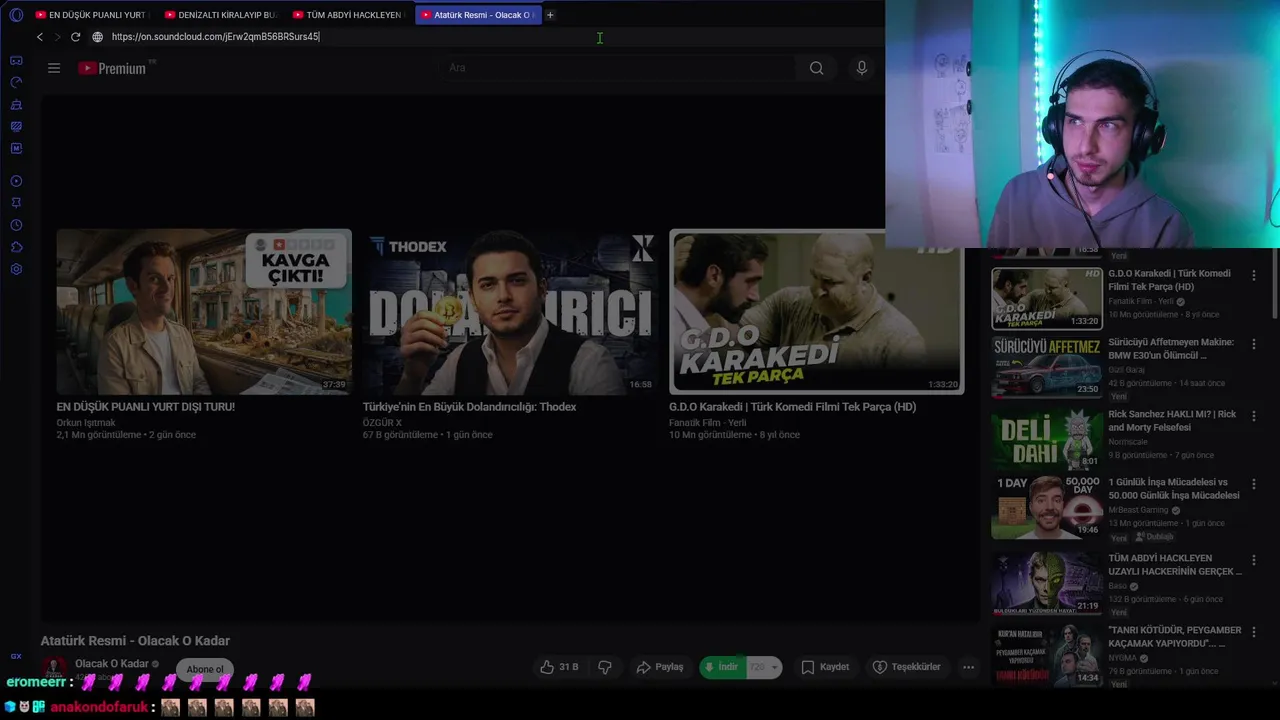Image resolution: width=1280 pixels, height=720 pixels.
Task: Reload the current page
Action: tap(75, 37)
